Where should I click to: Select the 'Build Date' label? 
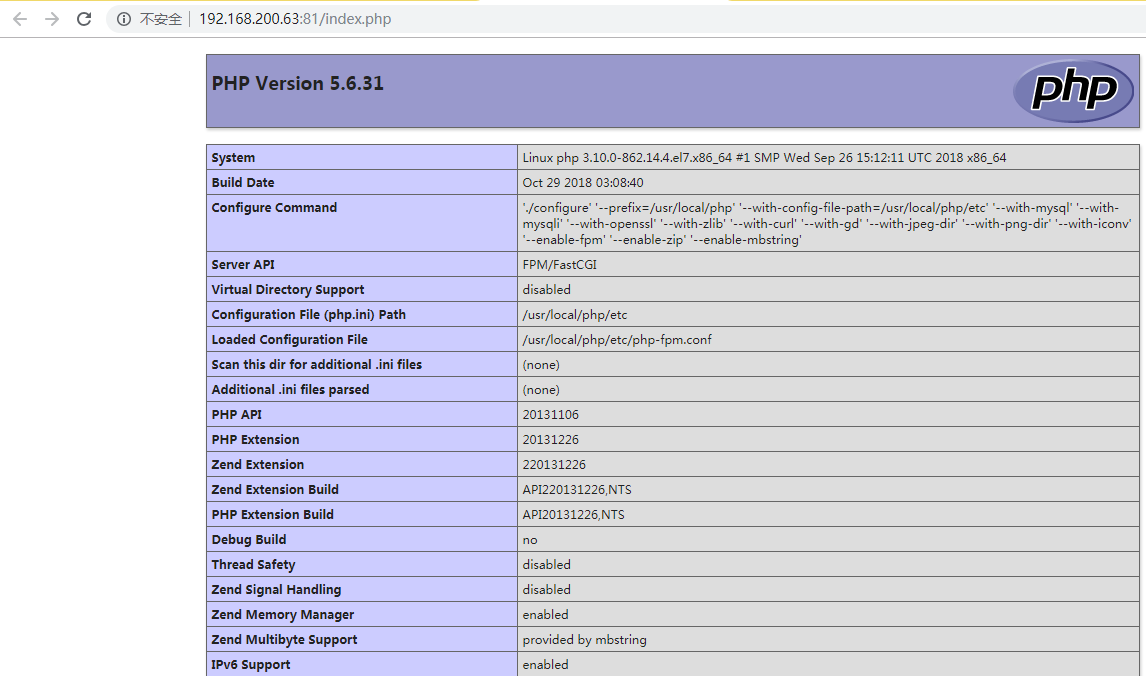(243, 182)
